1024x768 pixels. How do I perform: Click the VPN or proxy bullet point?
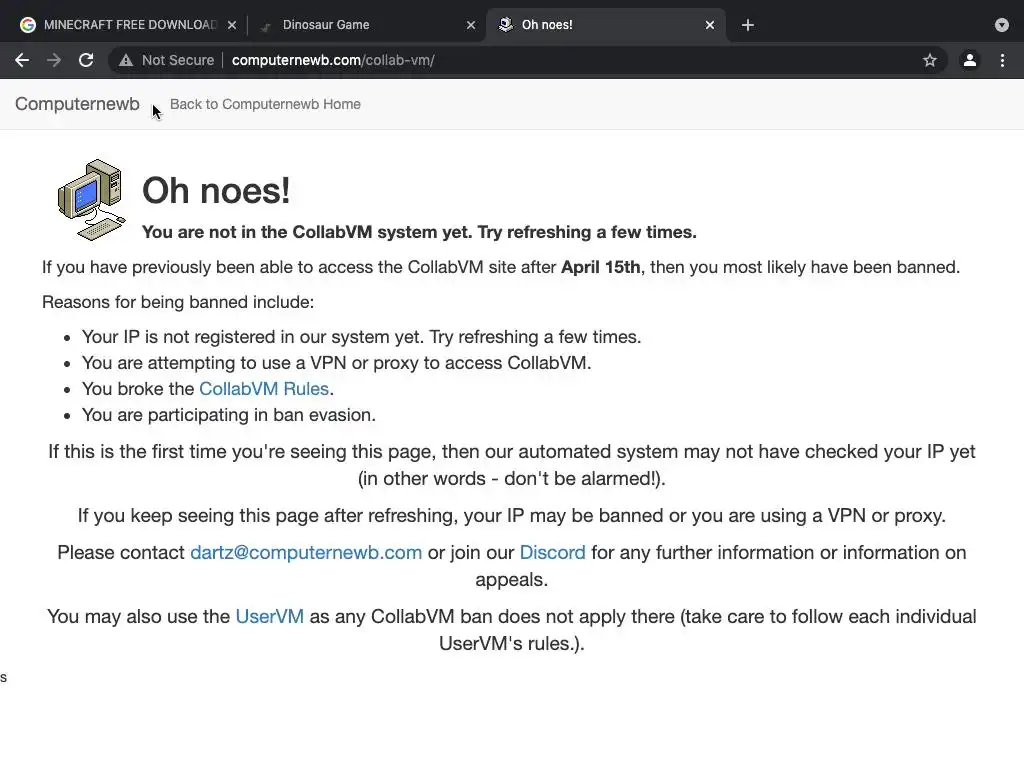pos(336,362)
